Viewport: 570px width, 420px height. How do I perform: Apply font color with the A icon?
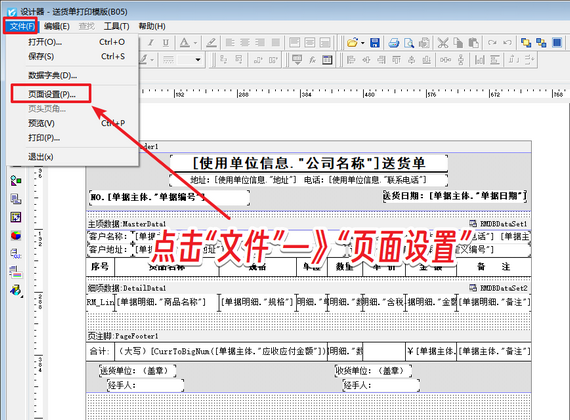185,43
